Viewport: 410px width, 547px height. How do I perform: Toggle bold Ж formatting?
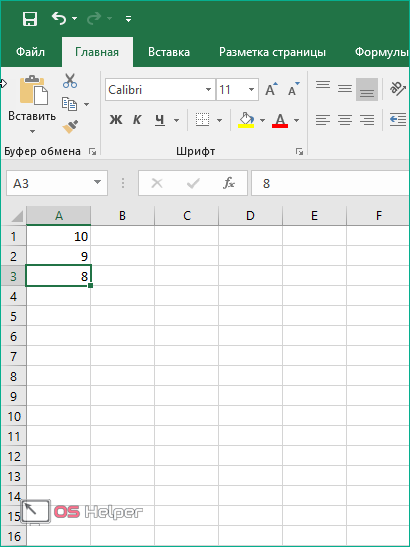(x=116, y=120)
